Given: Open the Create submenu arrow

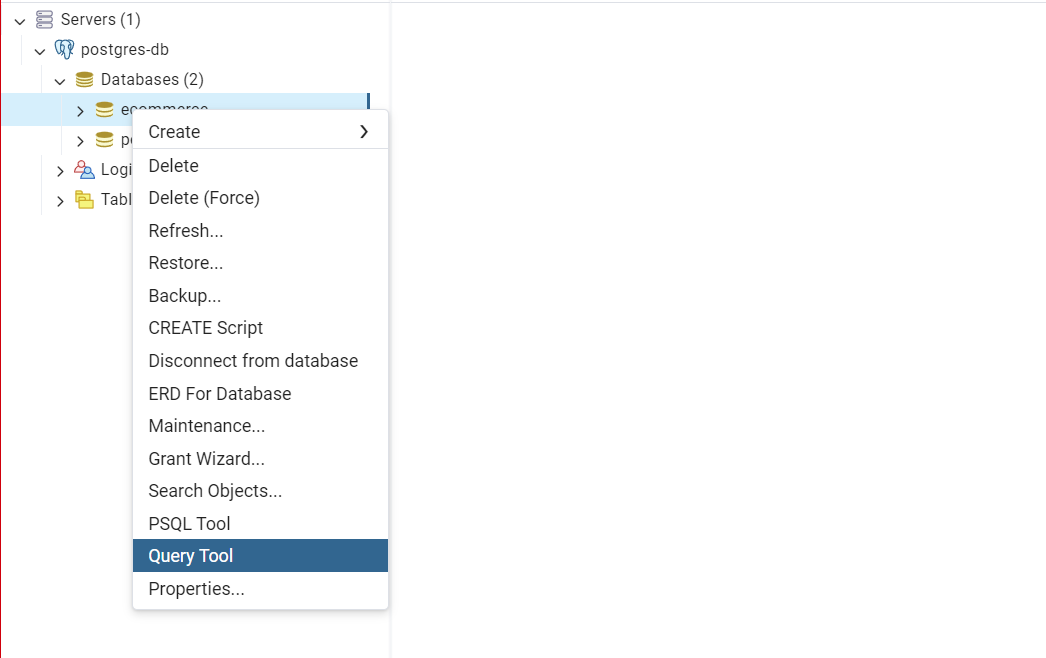Looking at the screenshot, I should tap(366, 131).
